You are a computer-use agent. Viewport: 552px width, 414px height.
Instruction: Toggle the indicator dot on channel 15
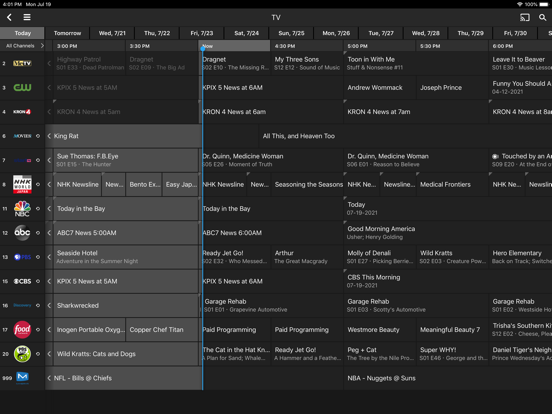pos(38,281)
